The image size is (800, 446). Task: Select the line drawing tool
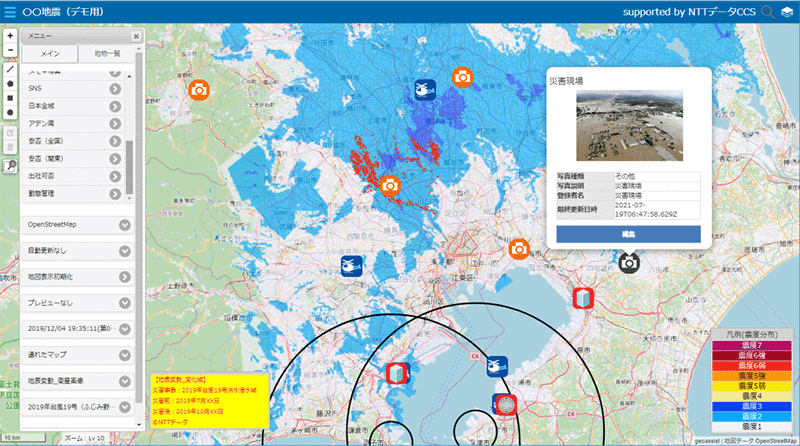click(10, 70)
